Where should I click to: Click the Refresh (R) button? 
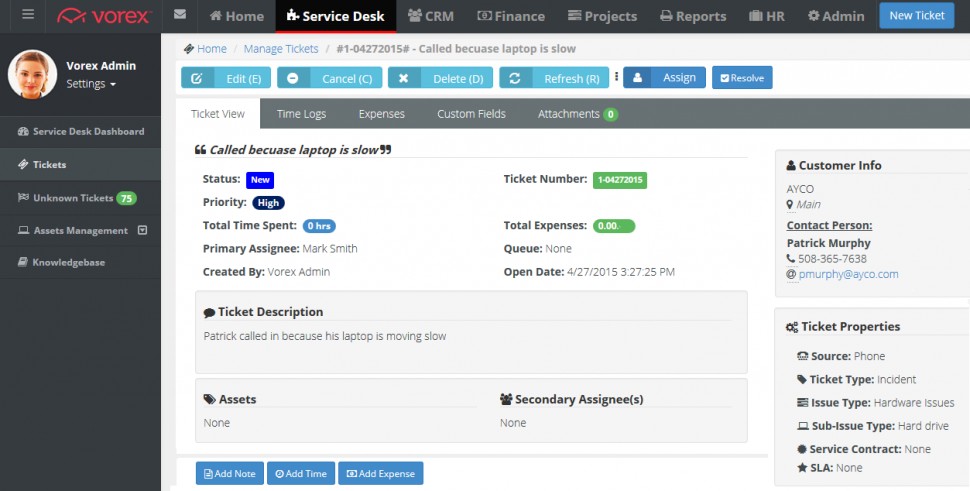554,78
